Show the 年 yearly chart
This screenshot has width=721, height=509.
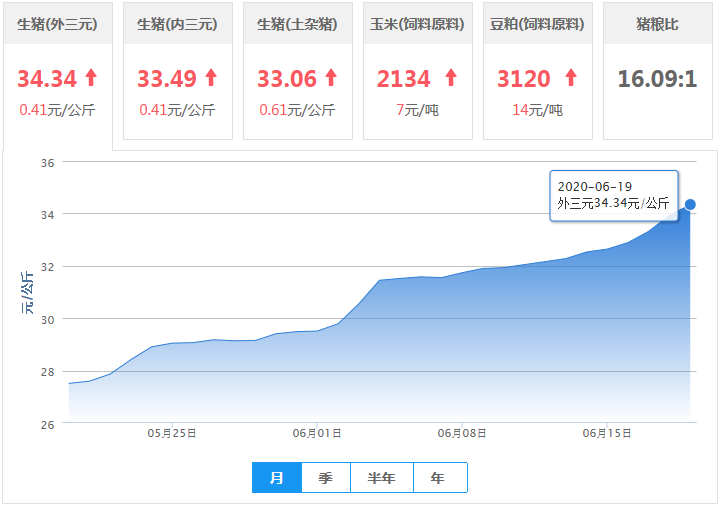pos(438,478)
